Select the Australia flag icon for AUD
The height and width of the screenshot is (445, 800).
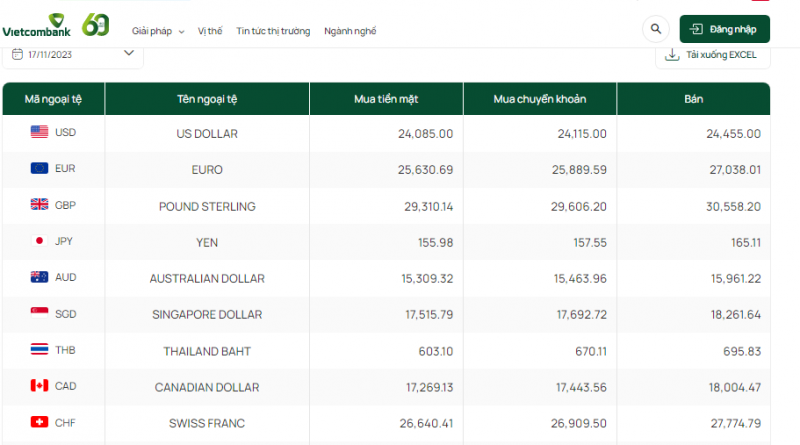click(40, 277)
